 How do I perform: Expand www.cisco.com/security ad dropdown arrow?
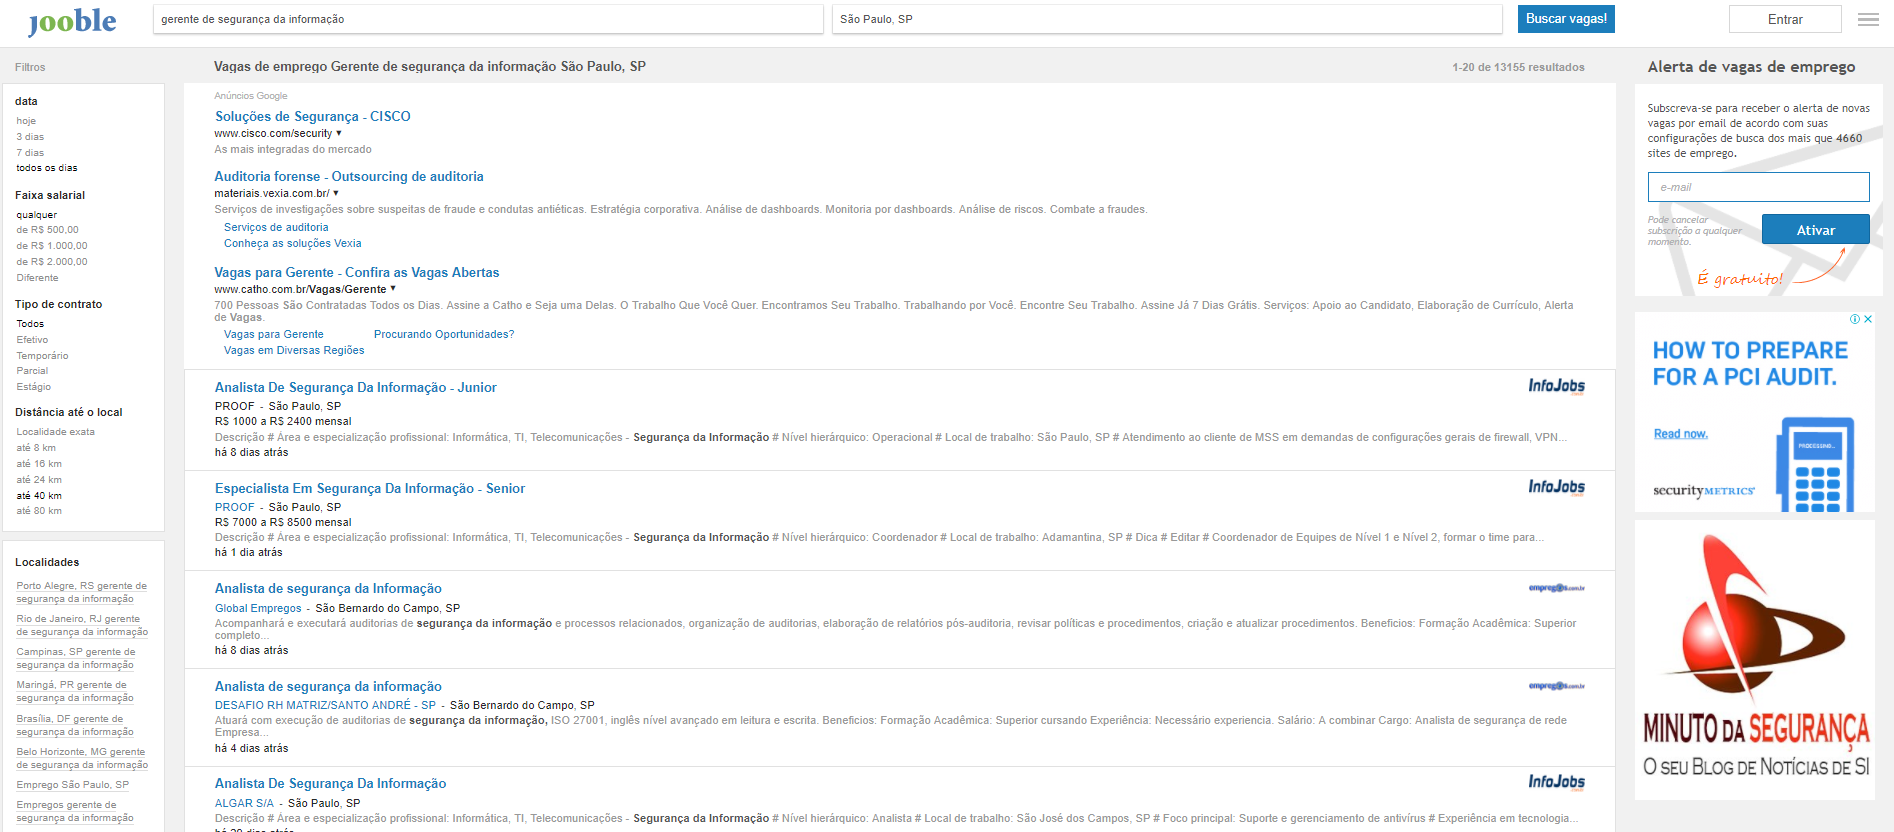pyautogui.click(x=339, y=133)
